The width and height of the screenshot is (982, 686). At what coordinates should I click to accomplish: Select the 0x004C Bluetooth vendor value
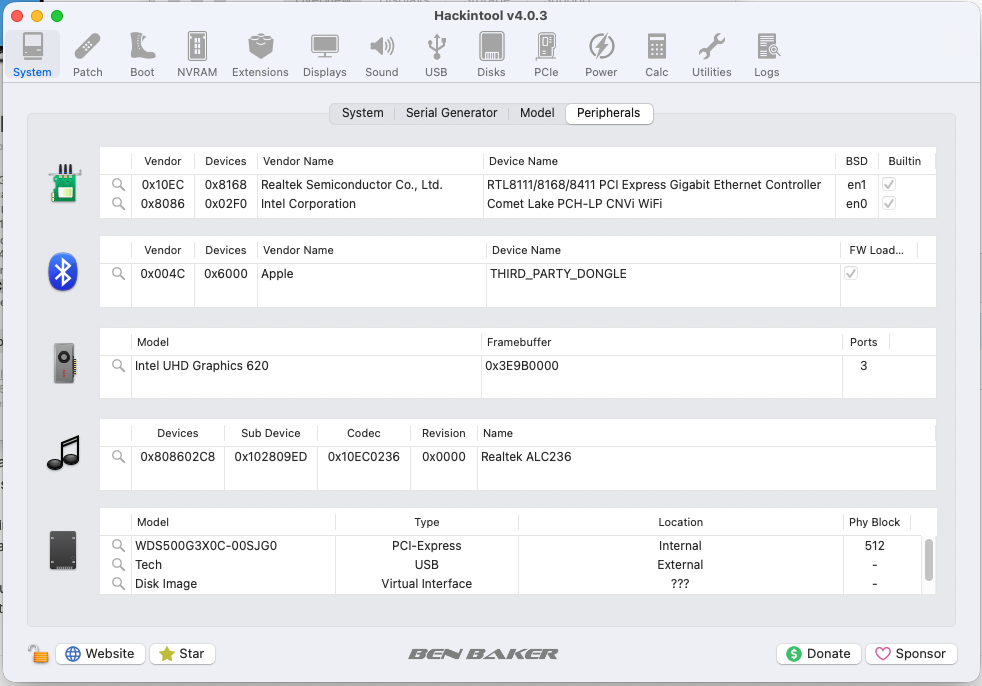point(163,274)
